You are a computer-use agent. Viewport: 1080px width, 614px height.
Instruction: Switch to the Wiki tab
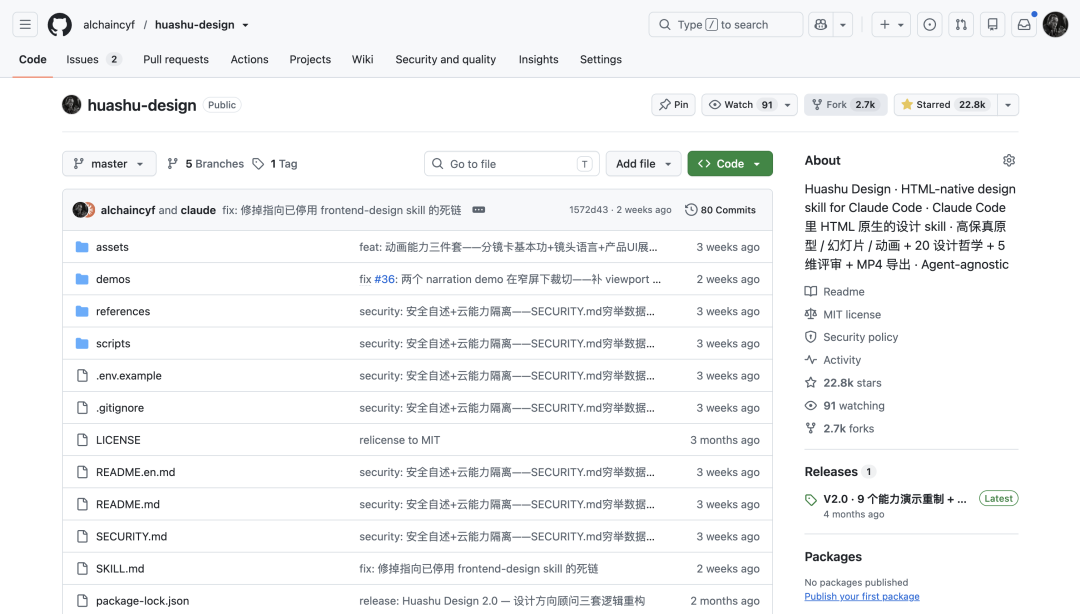coord(362,59)
